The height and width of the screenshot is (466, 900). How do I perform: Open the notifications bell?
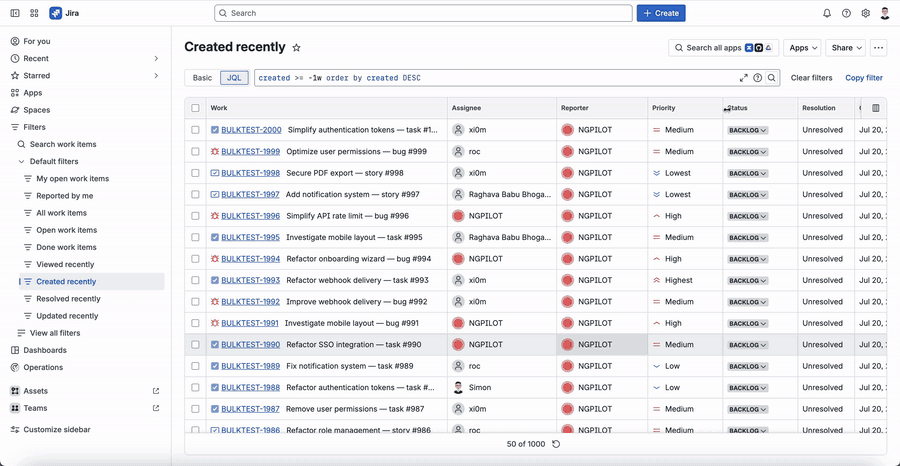(827, 13)
